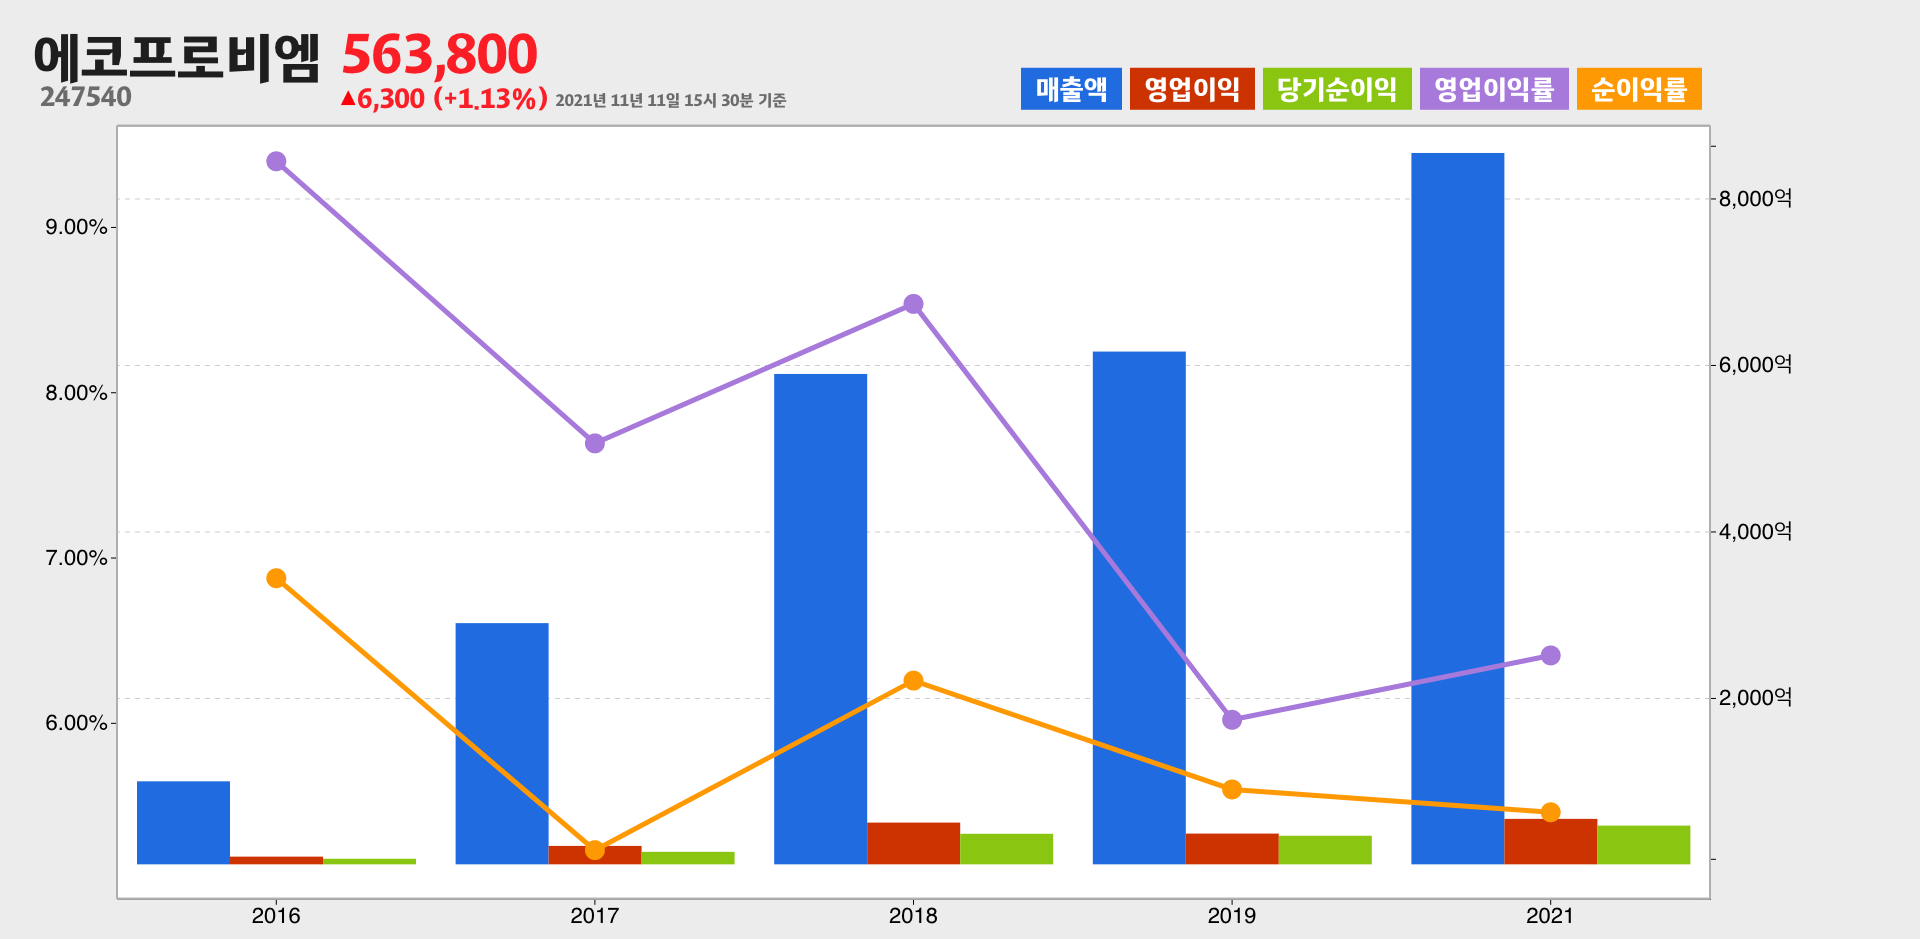This screenshot has height=939, width=1920.
Task: Click the price change ▲6,300 (+1.13%)
Action: [444, 98]
